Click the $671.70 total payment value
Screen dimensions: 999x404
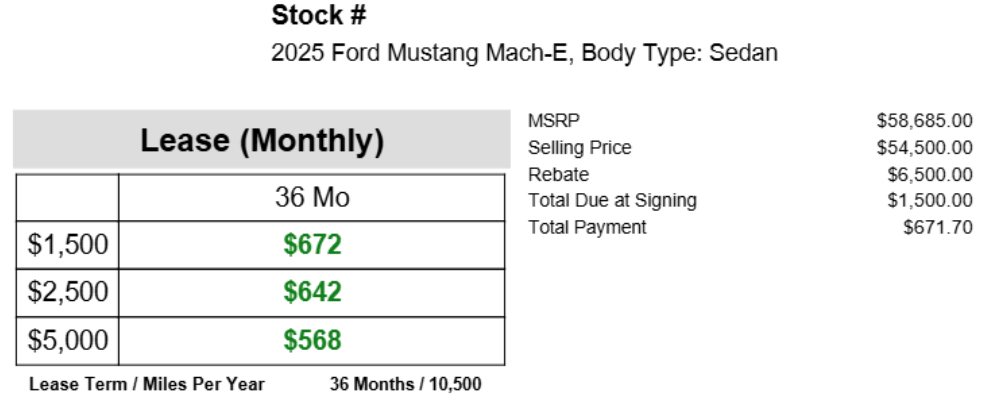coord(938,227)
